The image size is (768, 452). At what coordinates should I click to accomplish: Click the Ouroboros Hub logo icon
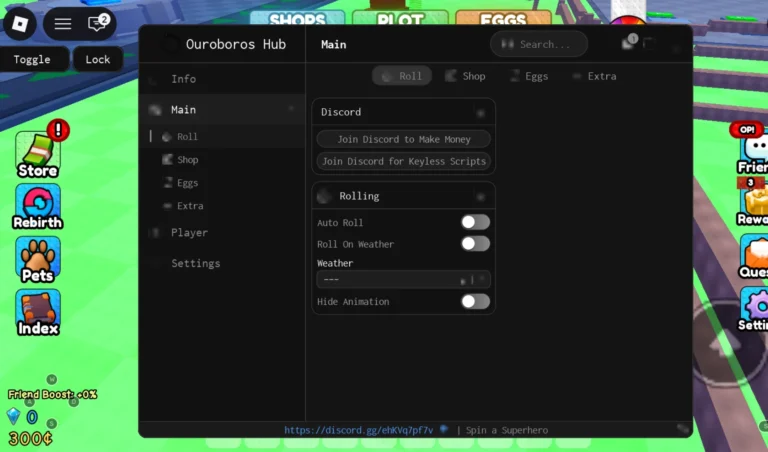[169, 44]
